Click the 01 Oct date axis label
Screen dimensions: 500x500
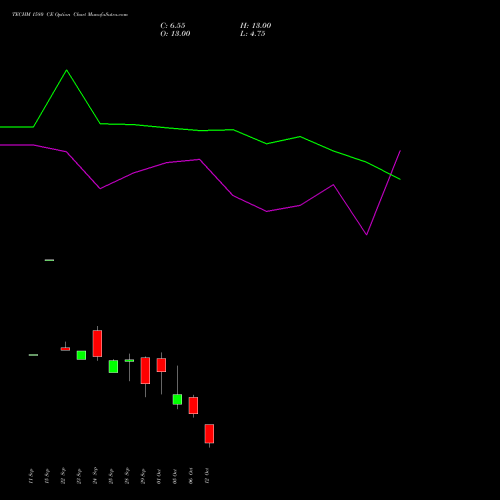[x=159, y=476]
